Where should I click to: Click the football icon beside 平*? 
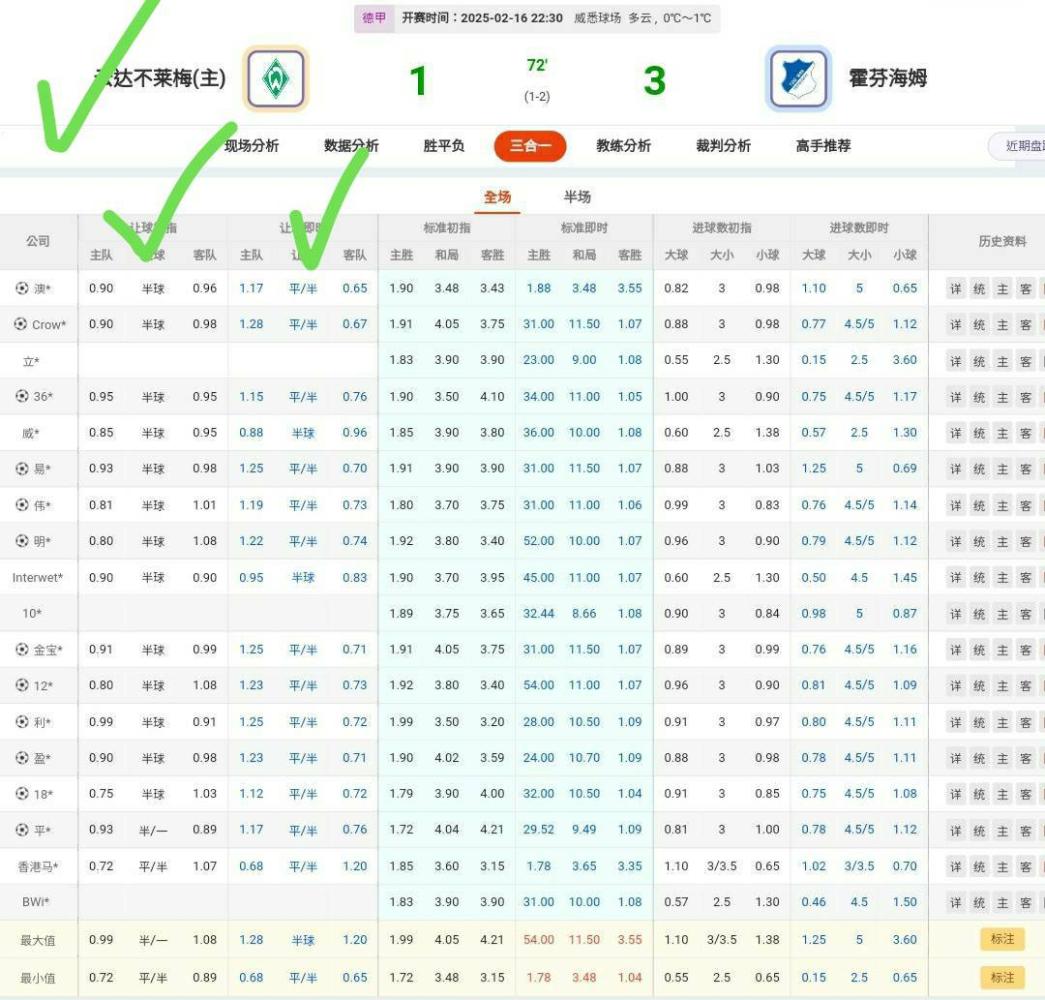coord(22,829)
